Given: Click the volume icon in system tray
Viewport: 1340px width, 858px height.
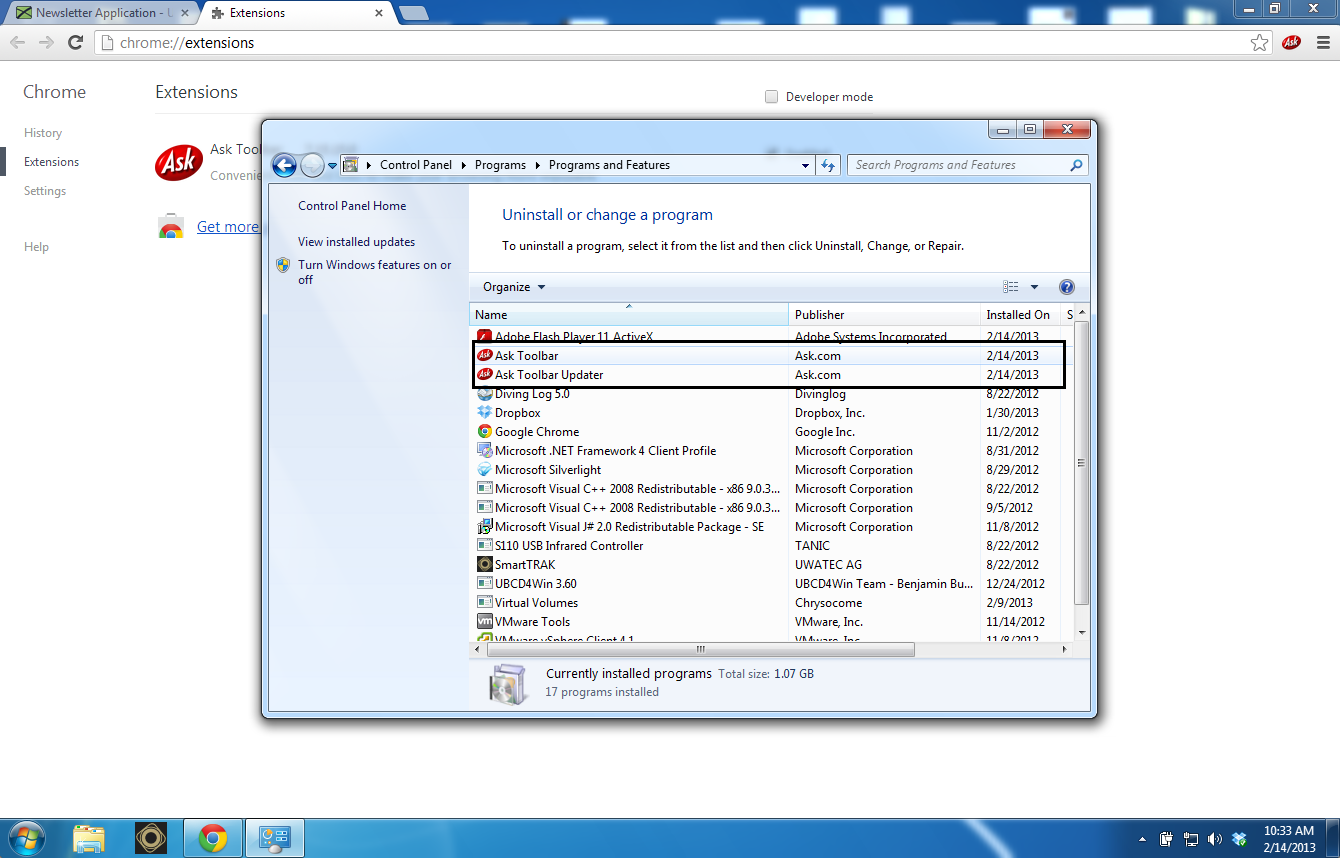Looking at the screenshot, I should (1215, 839).
